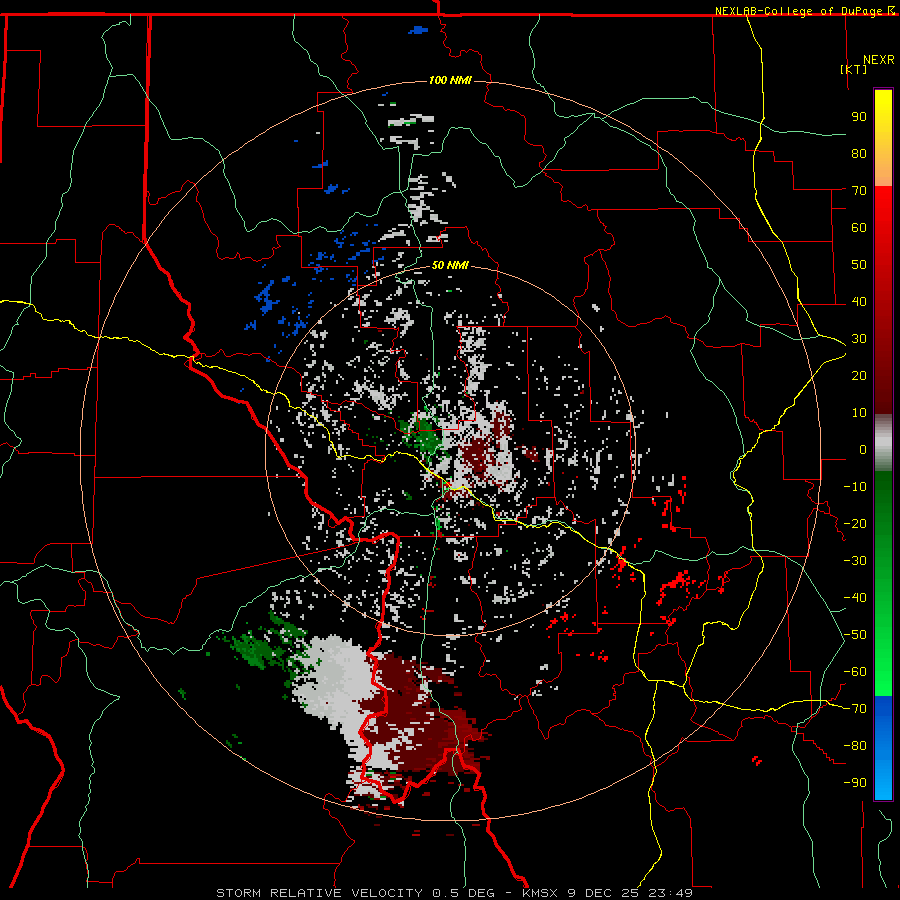Viewport: 900px width, 900px height.
Task: Click the KMSX radar site identifier
Action: tap(540, 893)
